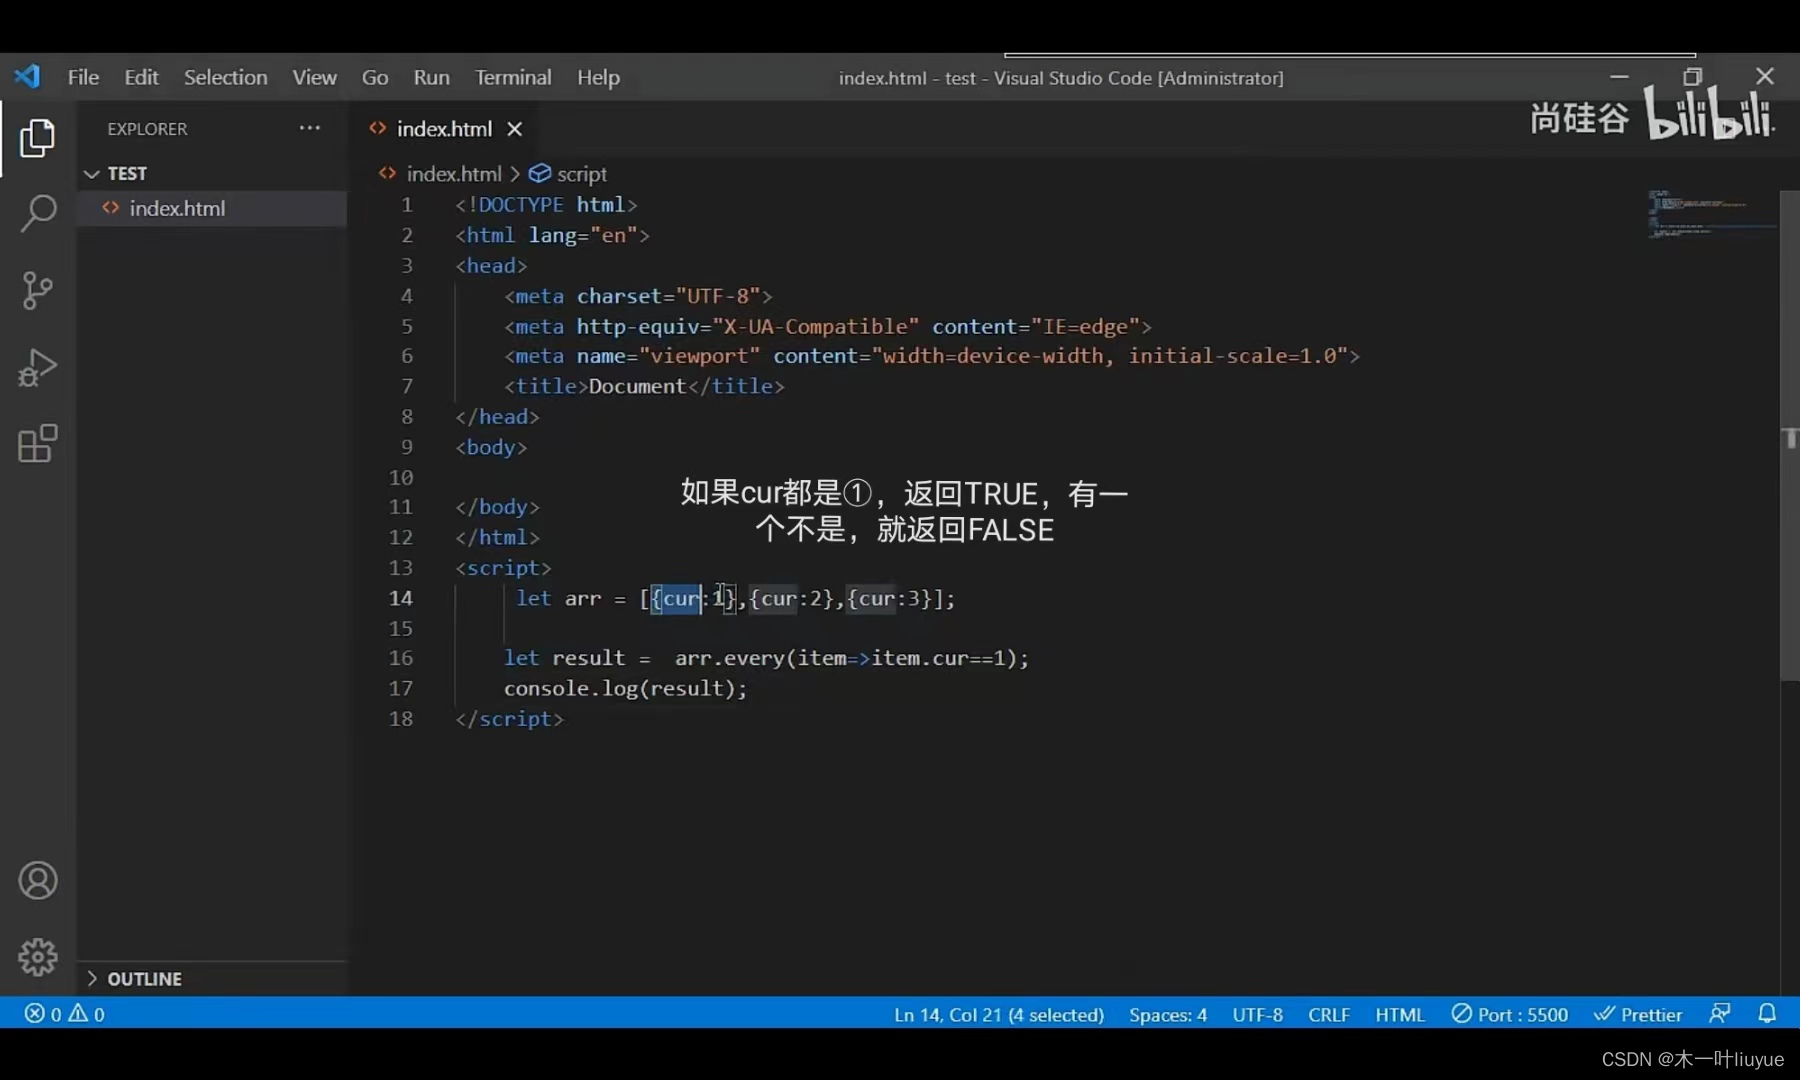Click Prettier status bar item

pos(1638,1014)
